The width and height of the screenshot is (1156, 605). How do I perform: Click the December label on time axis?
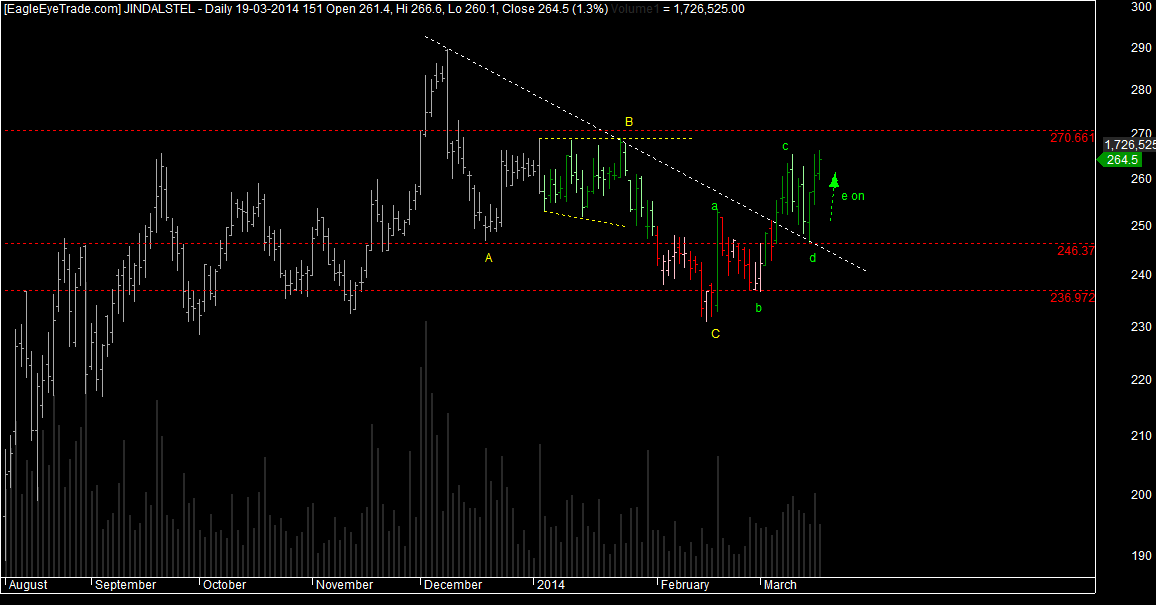pos(453,584)
